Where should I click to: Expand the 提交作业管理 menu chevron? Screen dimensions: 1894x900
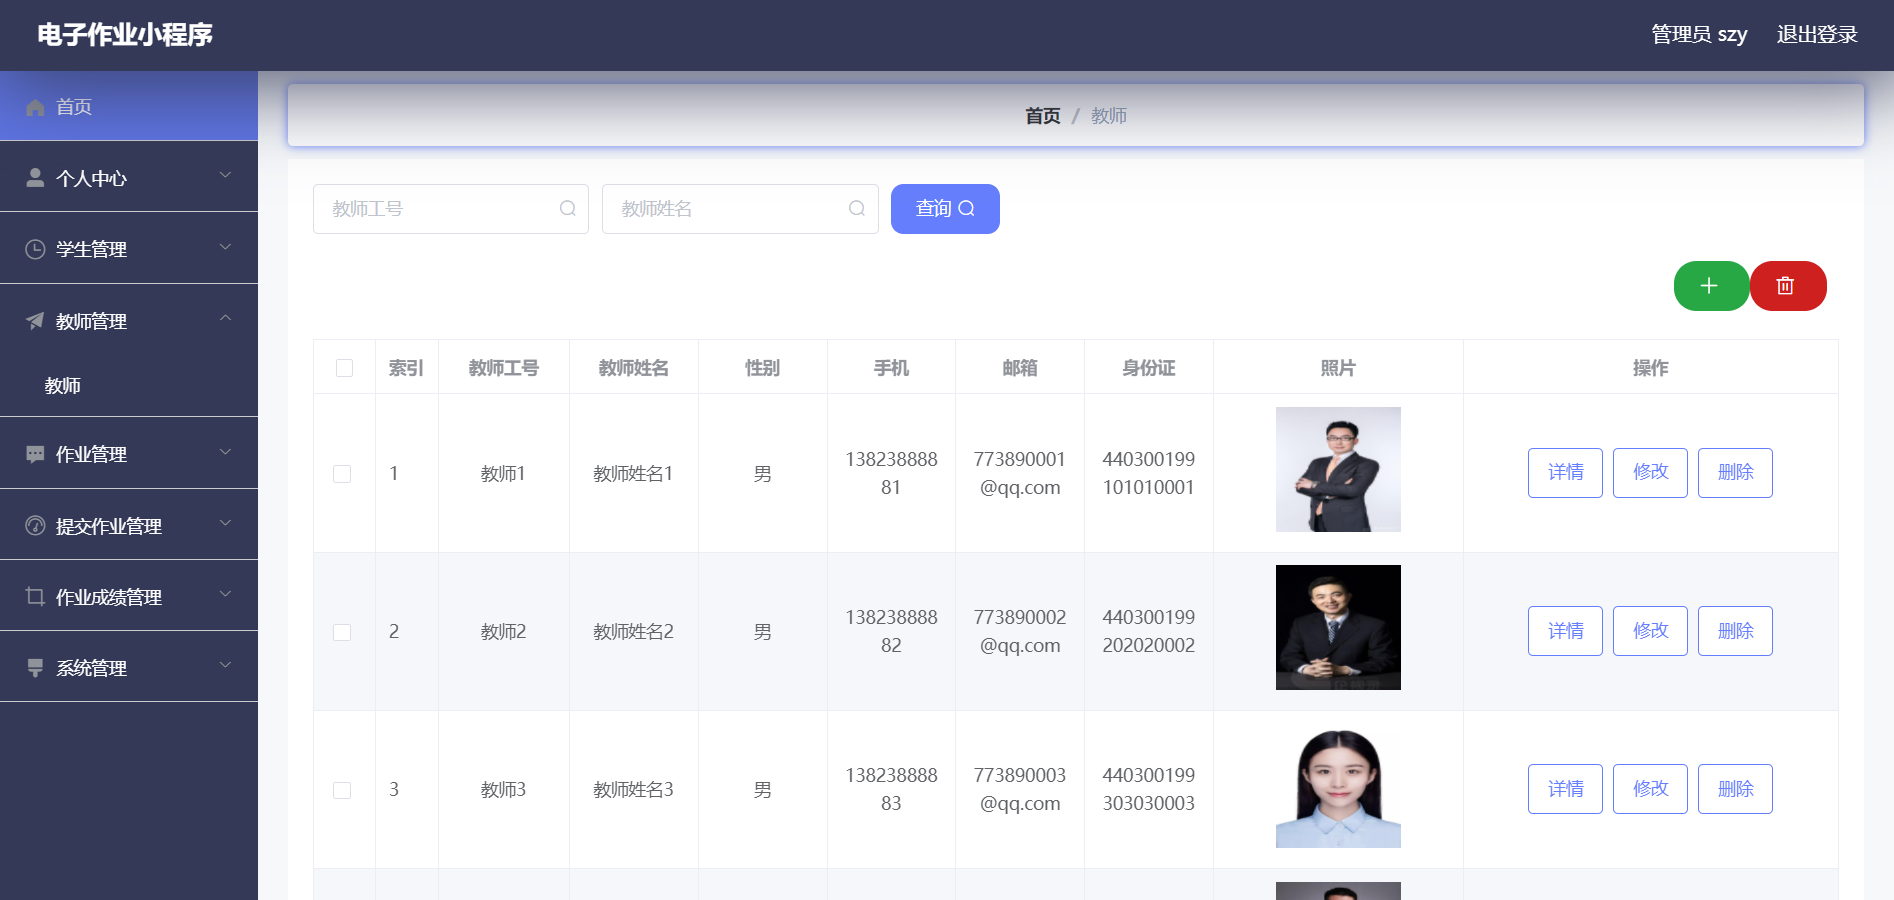click(x=225, y=523)
